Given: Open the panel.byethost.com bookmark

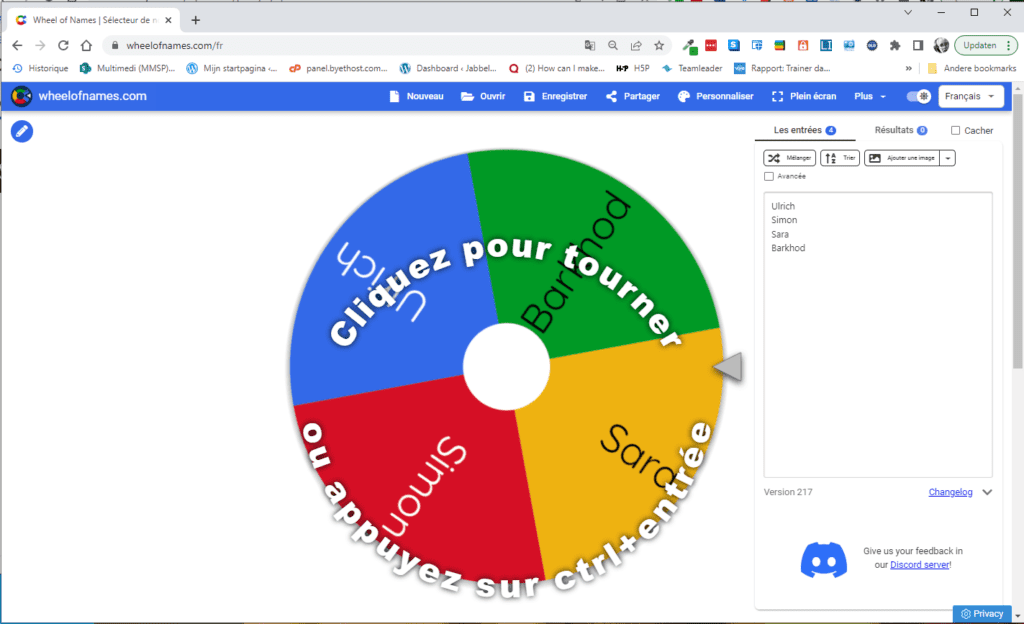Looking at the screenshot, I should coord(338,68).
